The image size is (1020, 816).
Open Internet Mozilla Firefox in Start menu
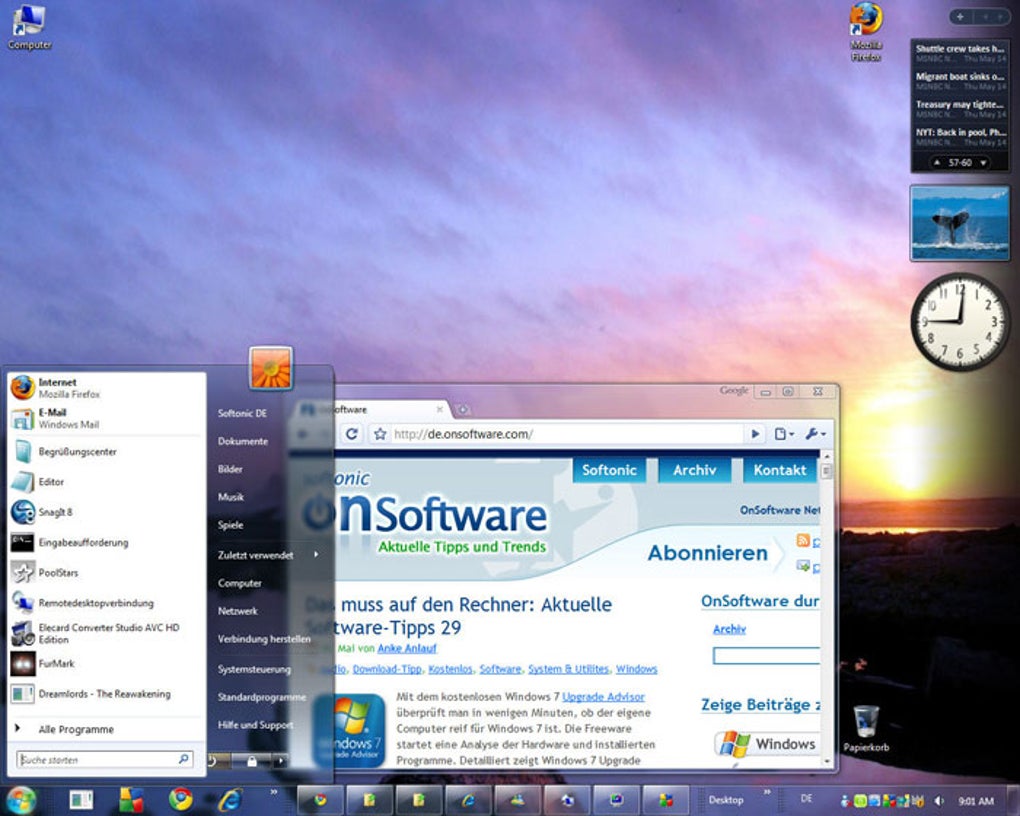(104, 388)
